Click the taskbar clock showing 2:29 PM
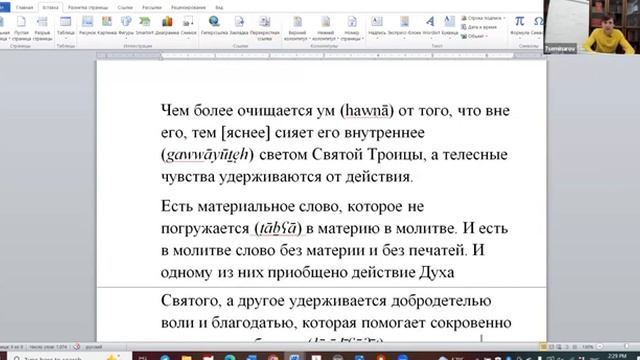Screen dimensions: 640x360 [617, 357]
